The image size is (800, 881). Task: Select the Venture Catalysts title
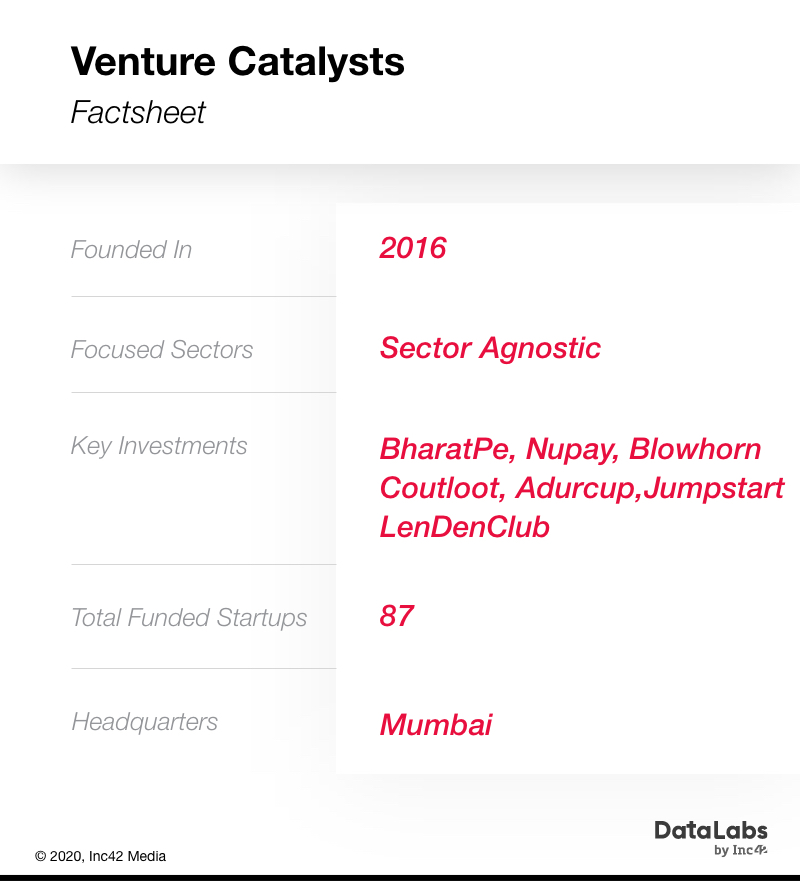click(237, 61)
